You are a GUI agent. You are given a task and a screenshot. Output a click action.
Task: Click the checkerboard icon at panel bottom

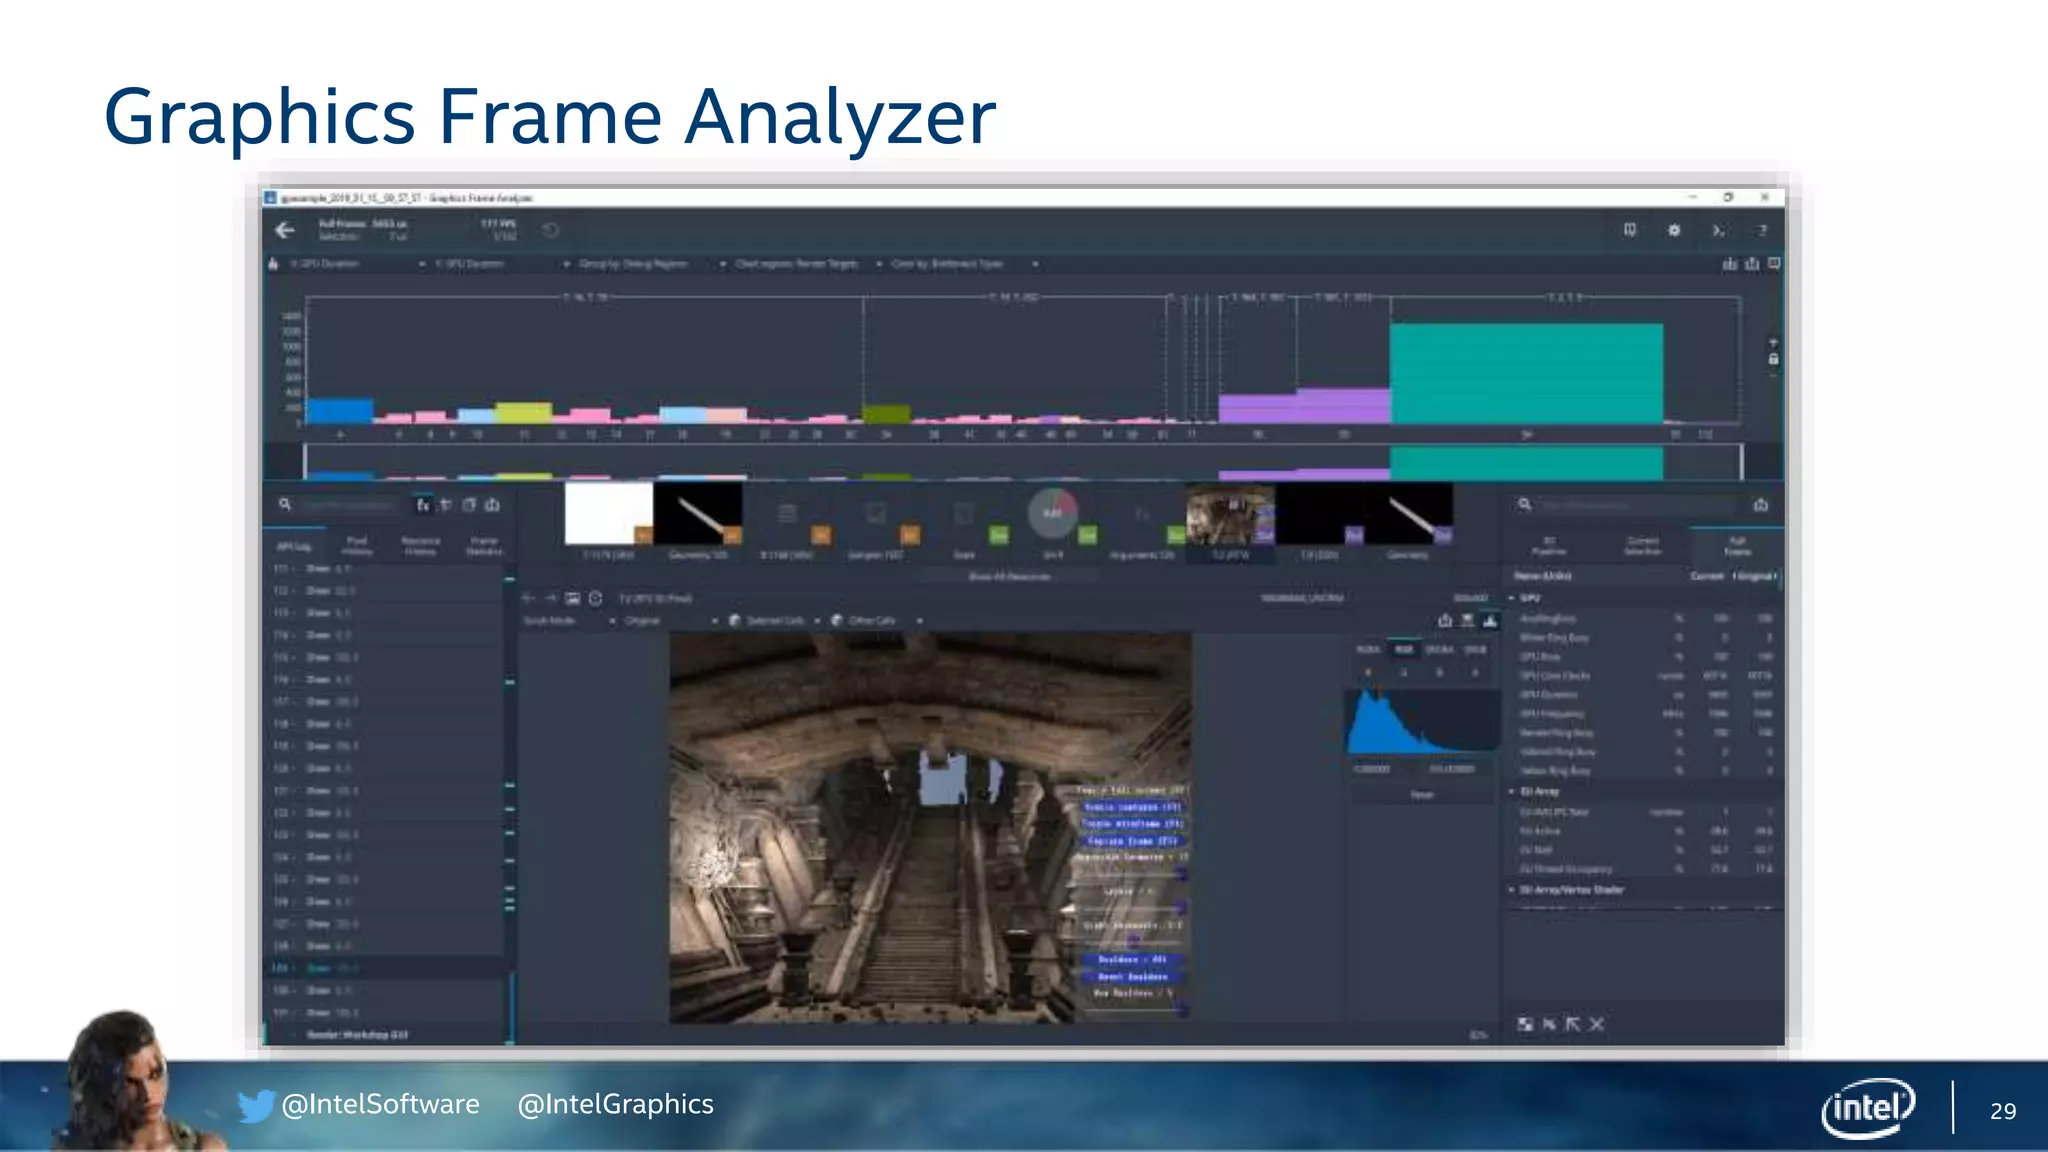pyautogui.click(x=1525, y=1024)
